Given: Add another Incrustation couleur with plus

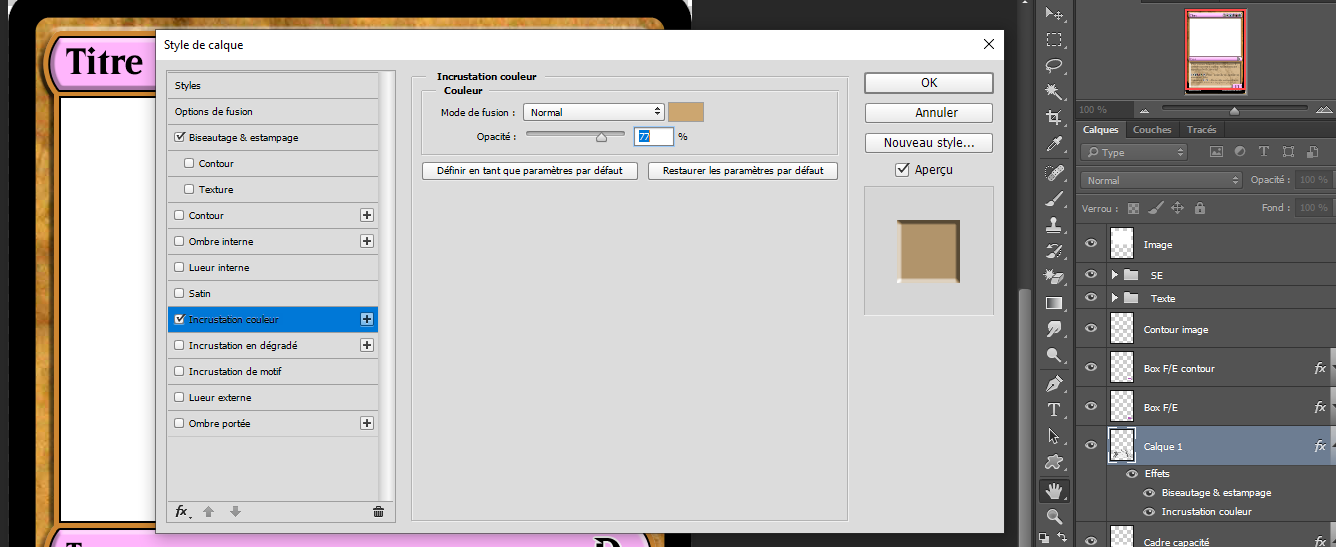Looking at the screenshot, I should click(x=367, y=319).
